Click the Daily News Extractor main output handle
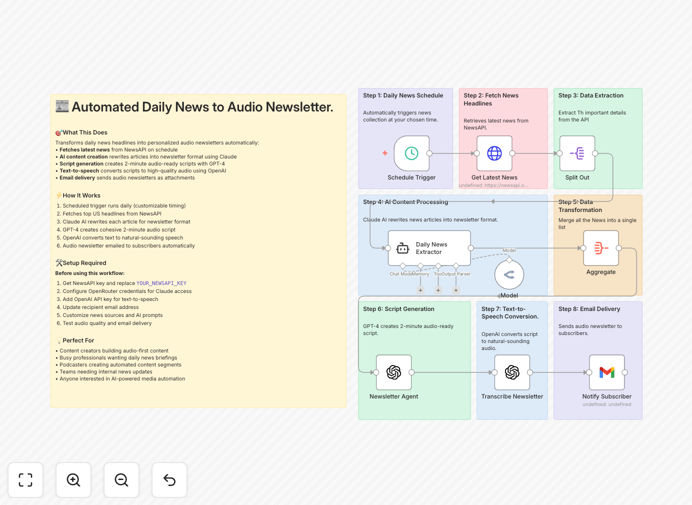The image size is (692, 505). 471,248
